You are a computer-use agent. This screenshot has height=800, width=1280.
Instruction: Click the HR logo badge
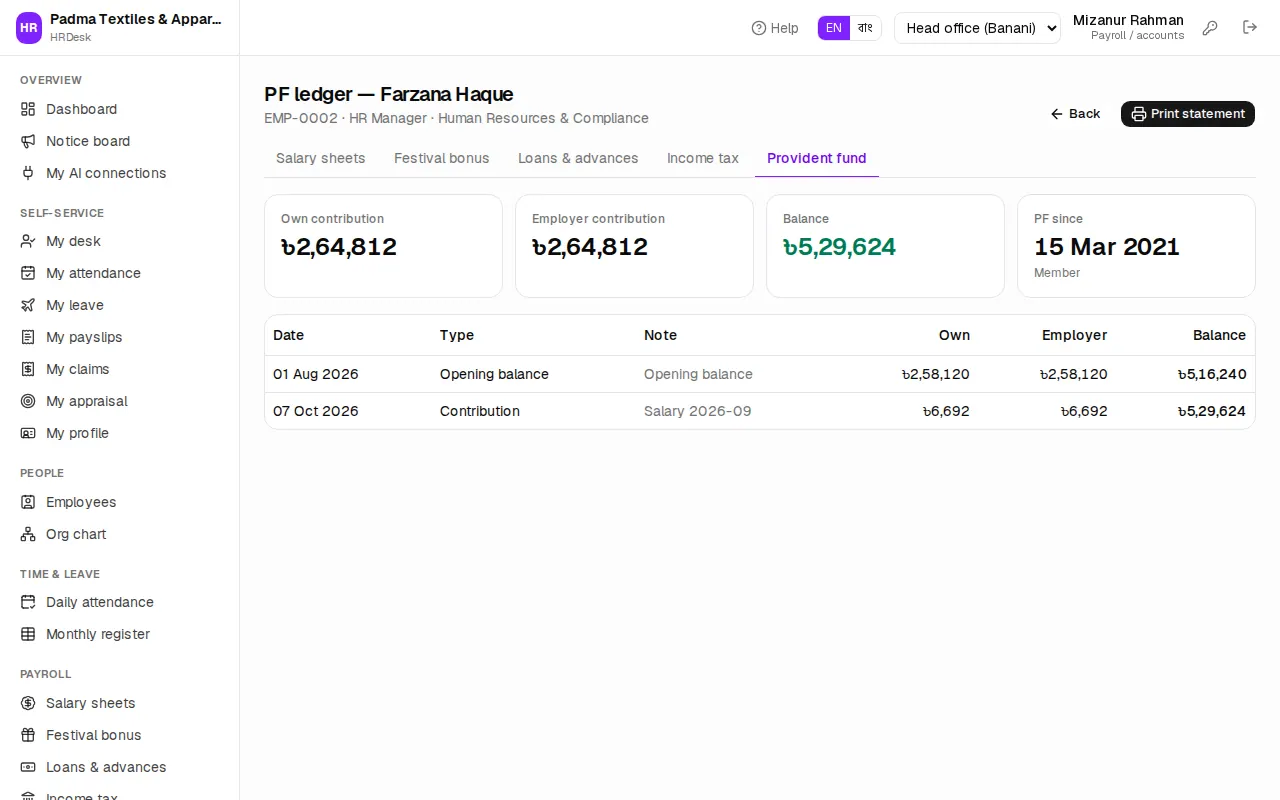pos(29,28)
